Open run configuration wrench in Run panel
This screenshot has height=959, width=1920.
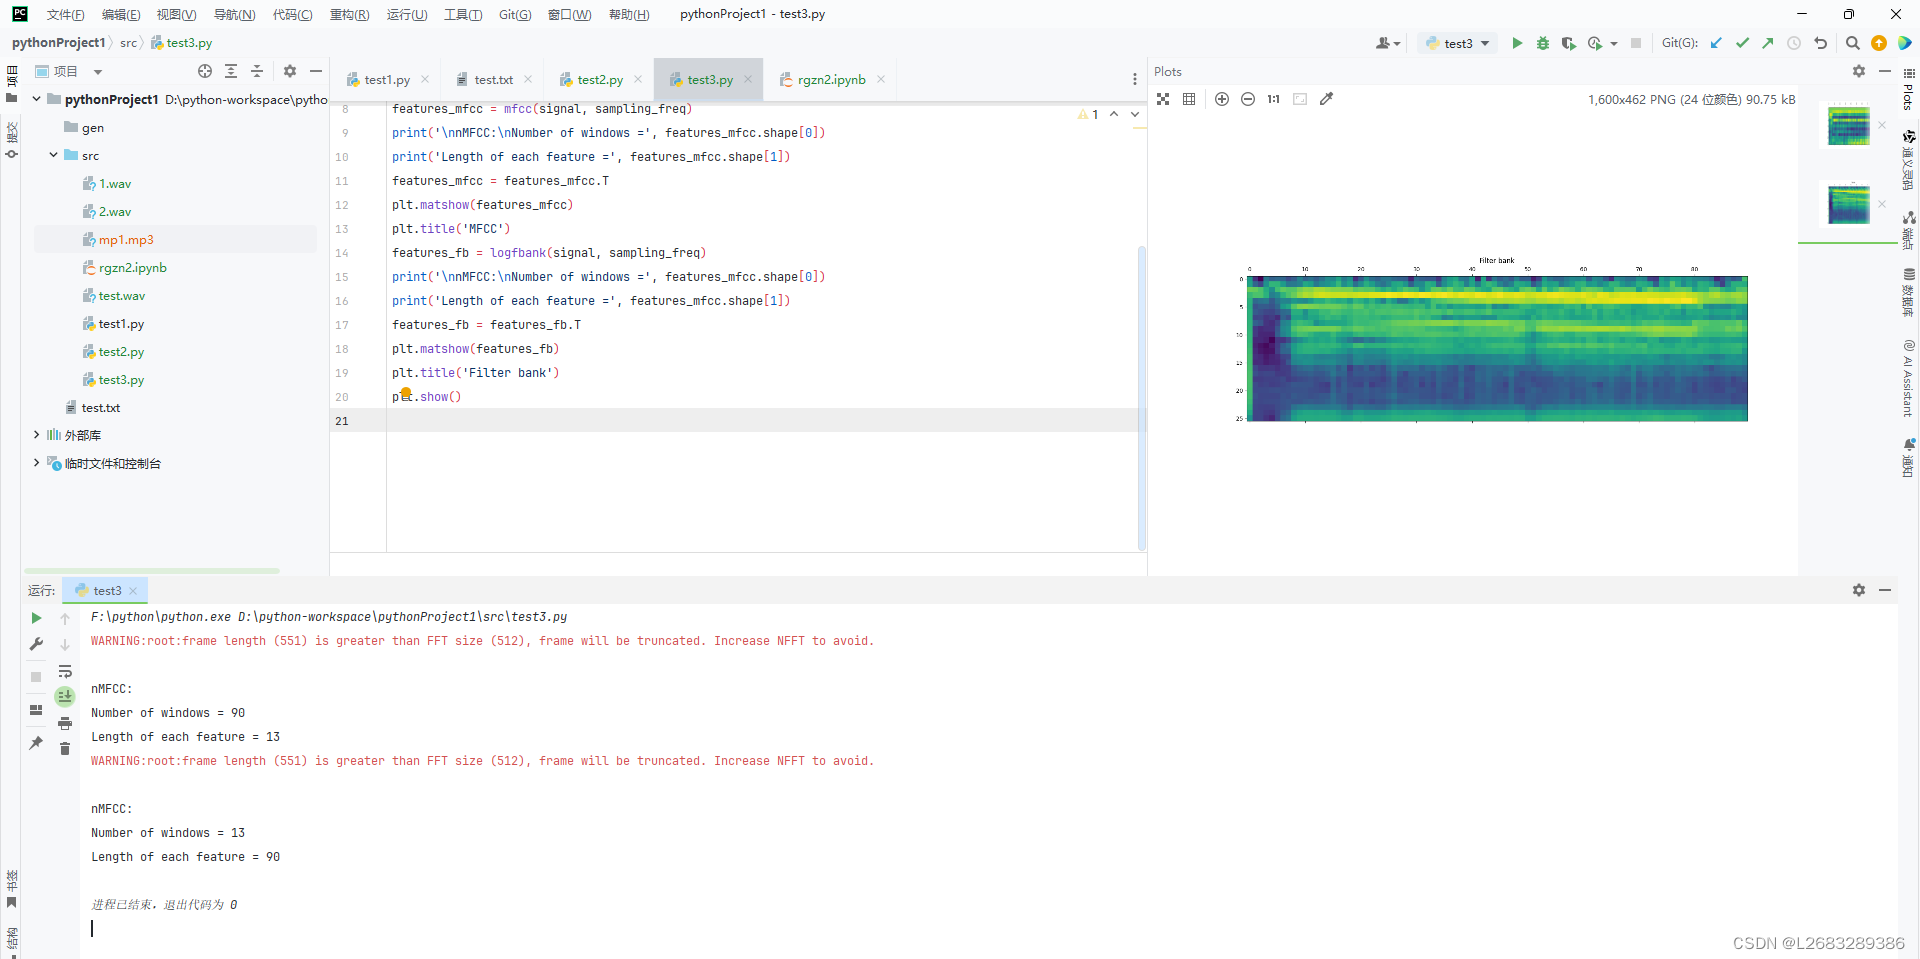pos(36,644)
